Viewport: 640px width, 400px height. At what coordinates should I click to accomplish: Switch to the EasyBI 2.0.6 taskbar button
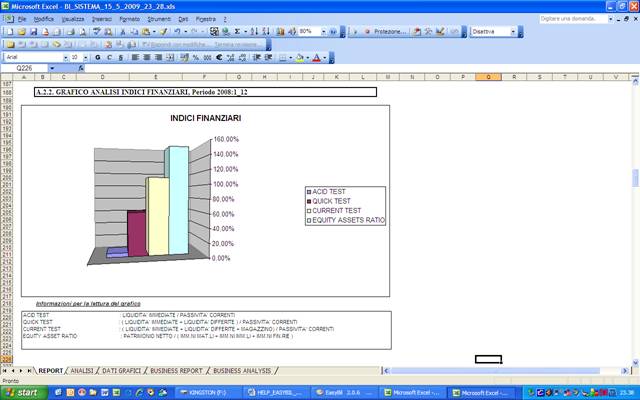tap(343, 393)
